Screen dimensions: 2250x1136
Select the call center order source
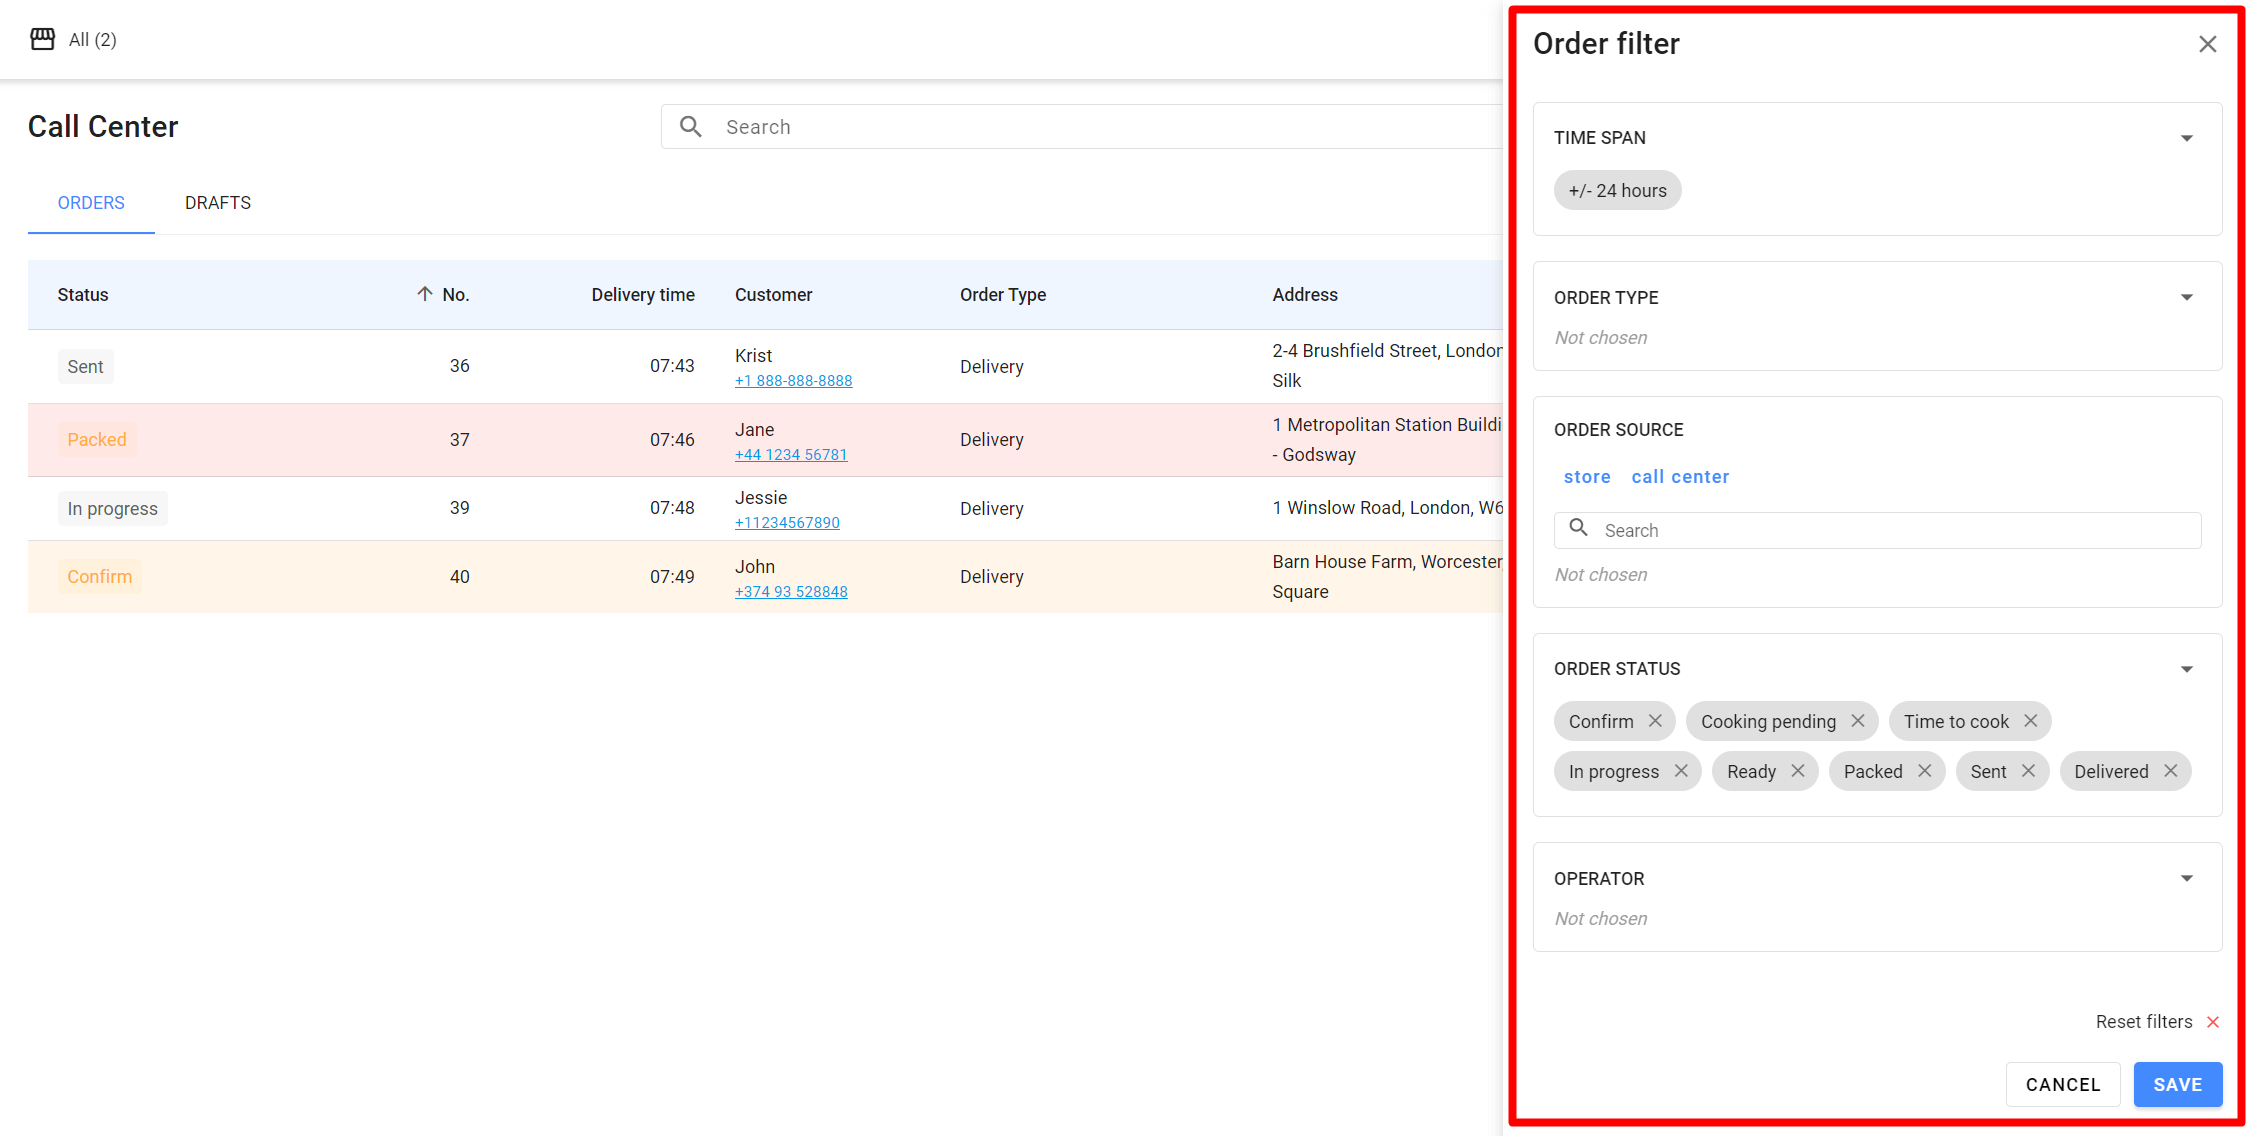(1680, 477)
